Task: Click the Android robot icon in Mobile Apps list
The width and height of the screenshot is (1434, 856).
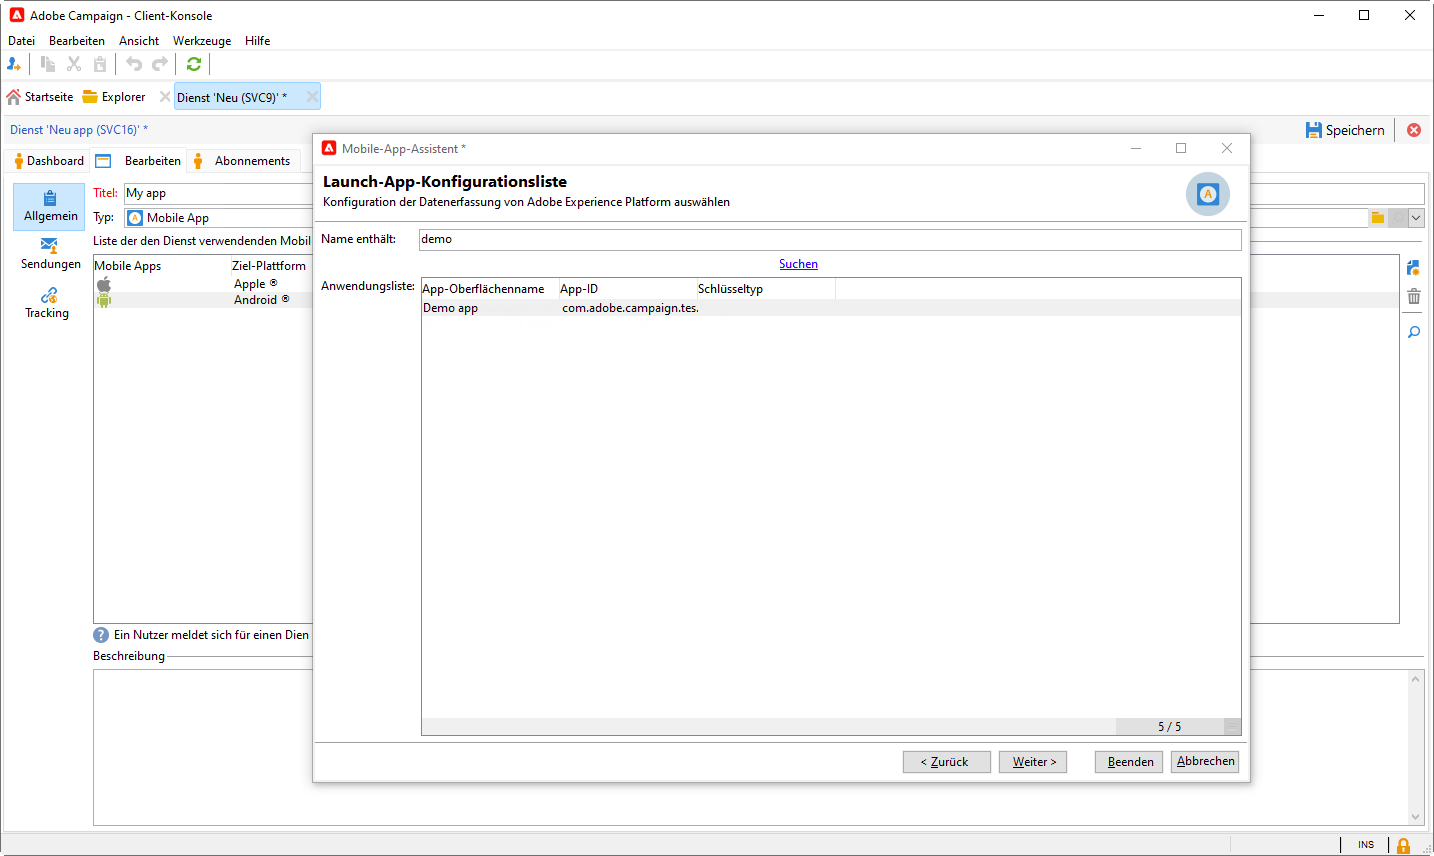Action: (x=104, y=300)
